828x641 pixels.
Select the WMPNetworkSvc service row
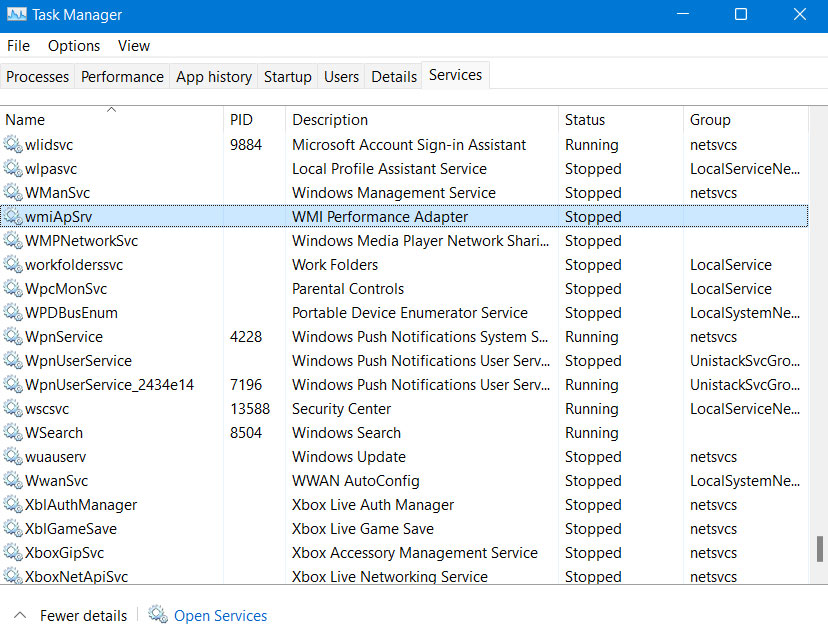(404, 240)
